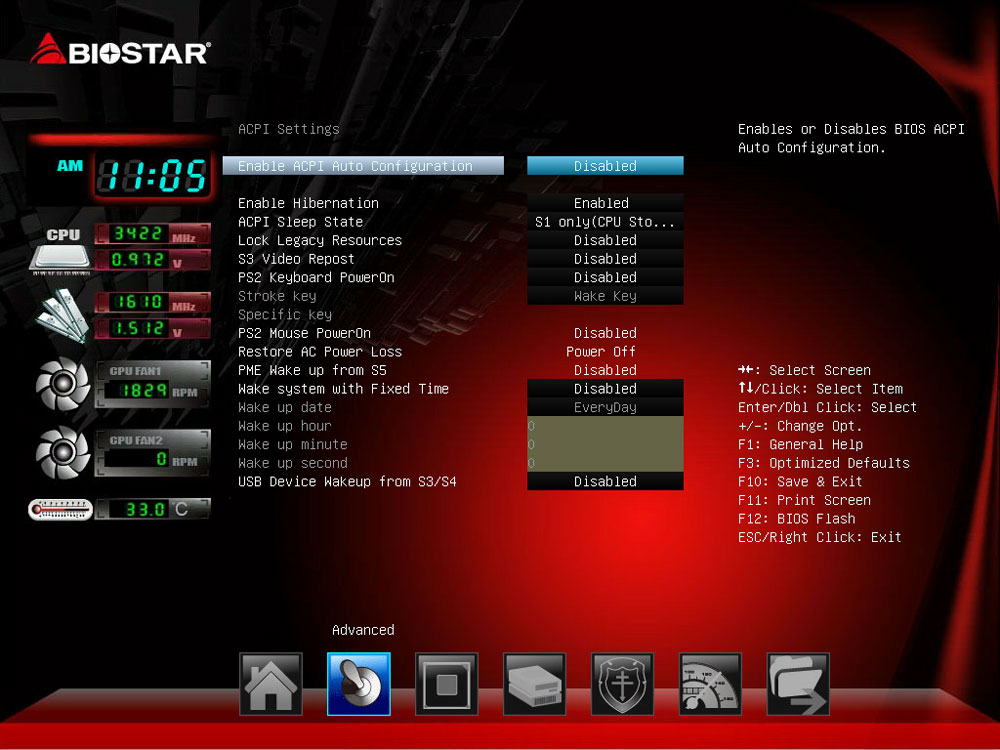Click Wake system with Fixed Time value

coord(605,389)
